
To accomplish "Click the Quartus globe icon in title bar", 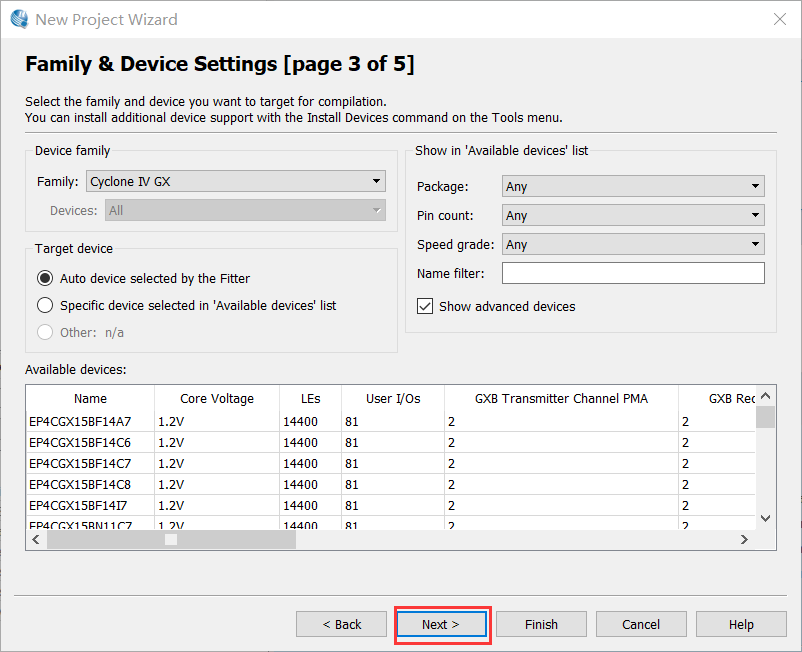I will click(x=19, y=19).
